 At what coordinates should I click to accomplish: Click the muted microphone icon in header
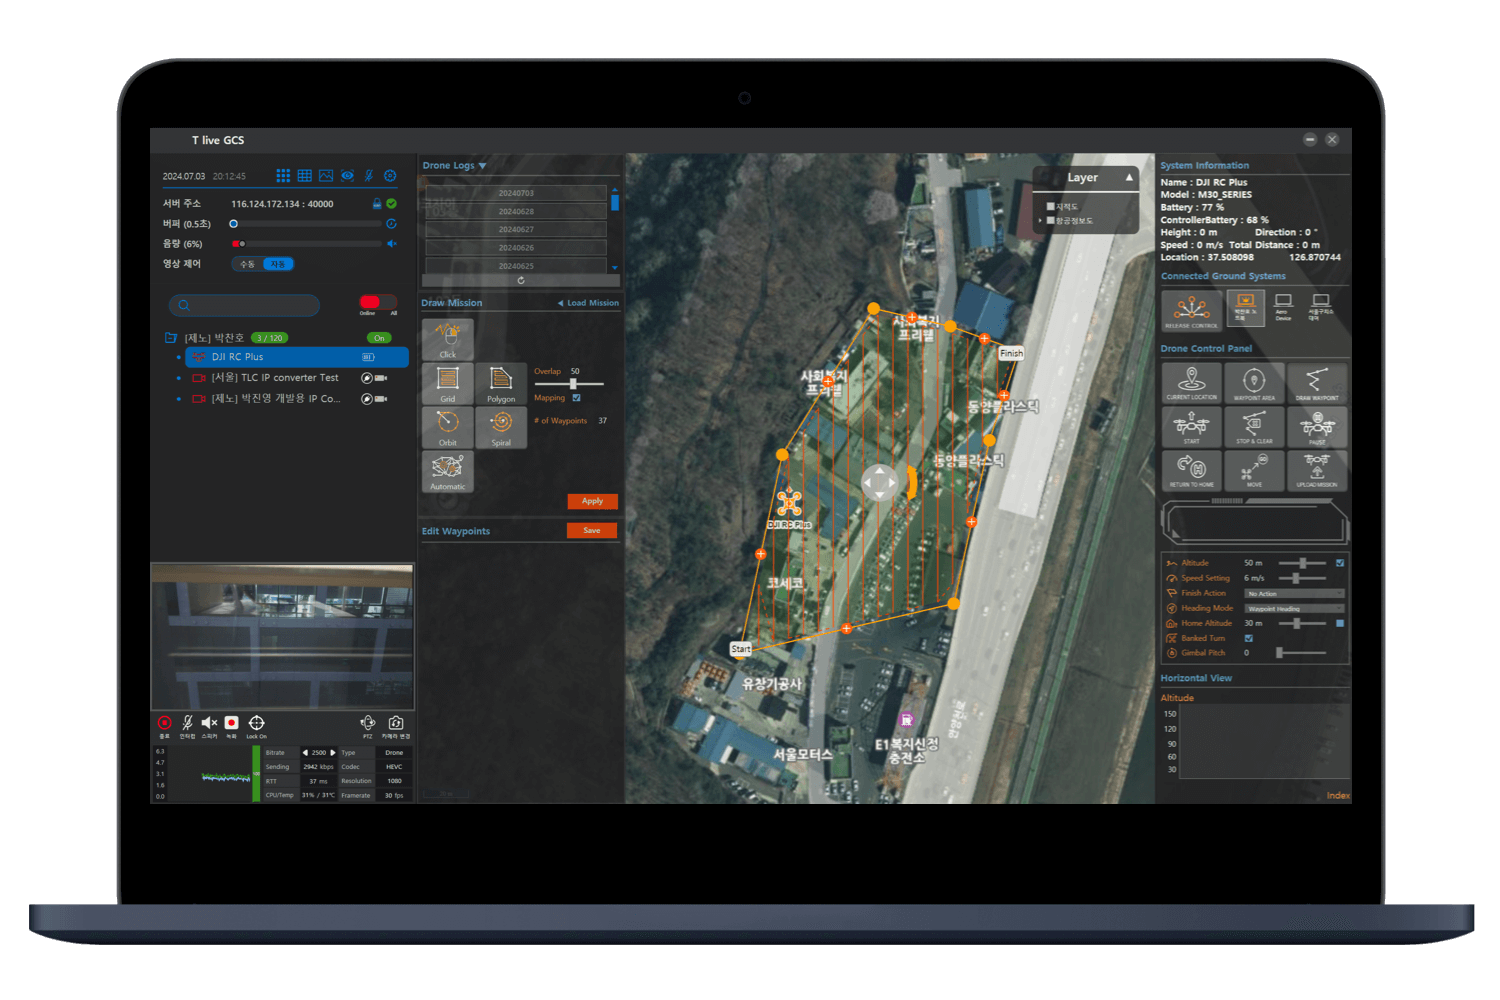(368, 176)
